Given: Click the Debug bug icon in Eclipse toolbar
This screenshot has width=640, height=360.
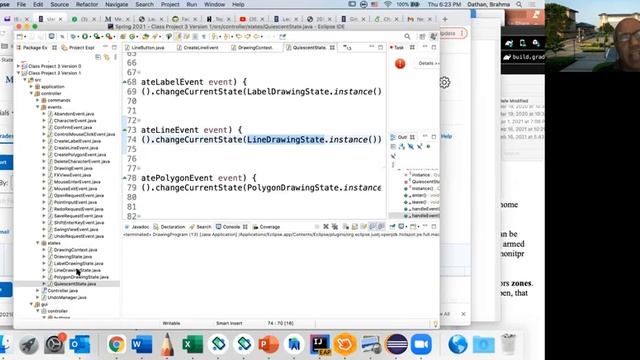Looking at the screenshot, I should pos(73,36).
